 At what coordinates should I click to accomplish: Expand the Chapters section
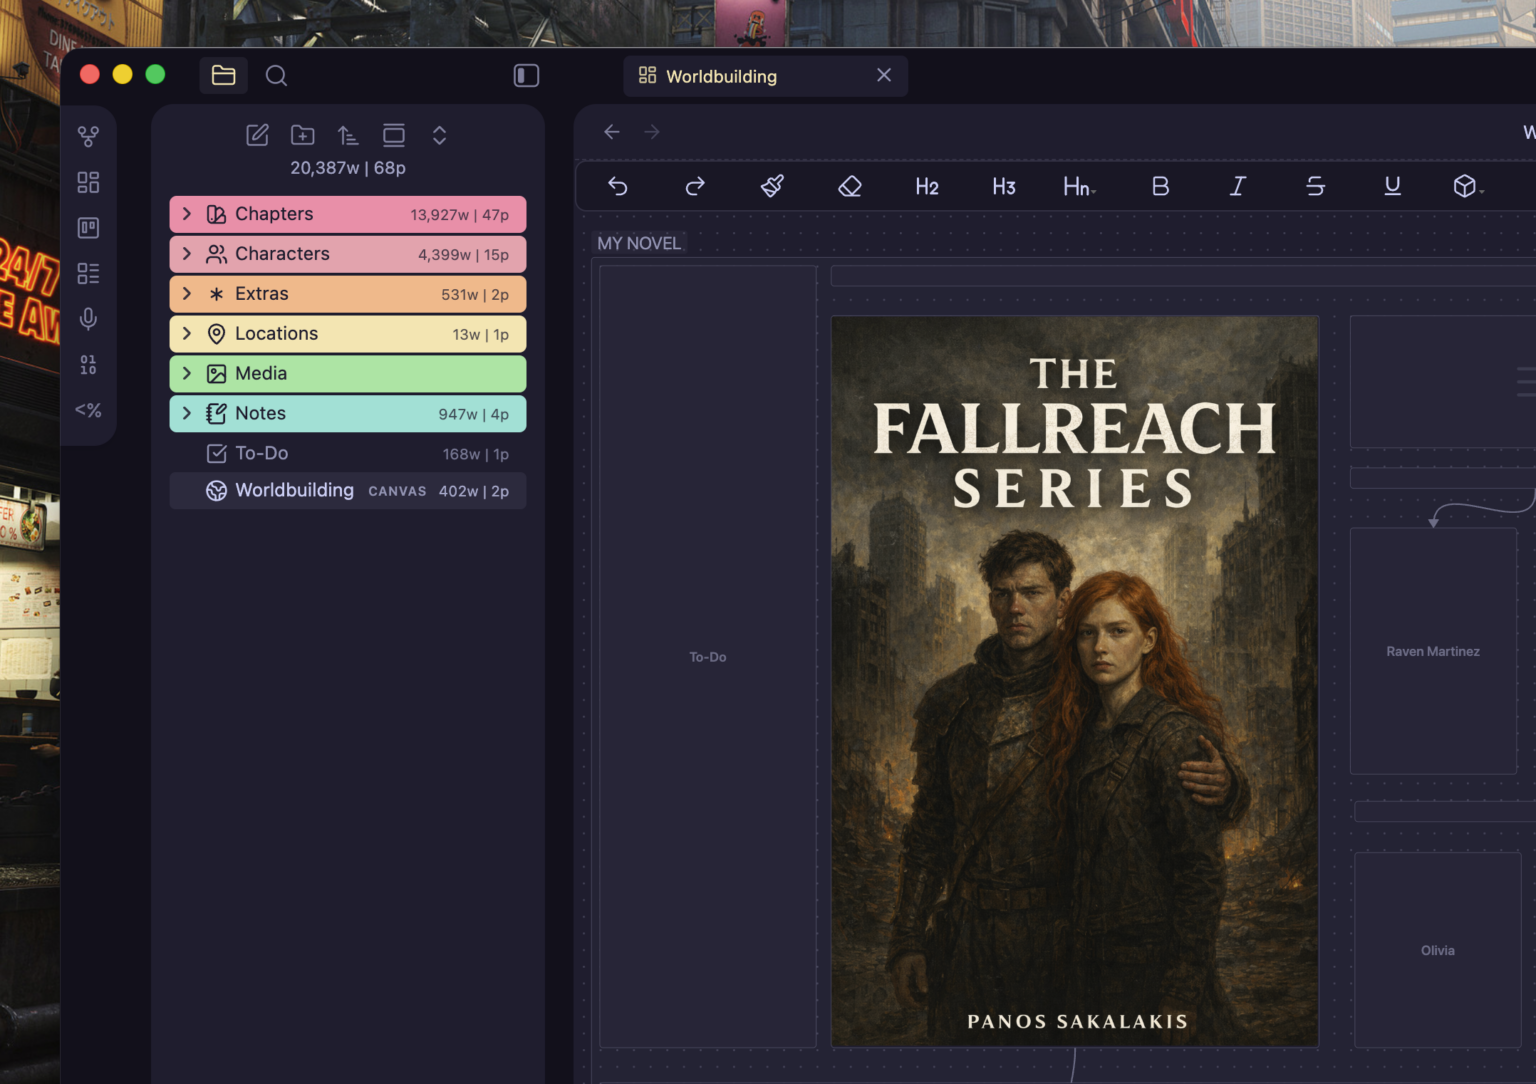(x=187, y=213)
